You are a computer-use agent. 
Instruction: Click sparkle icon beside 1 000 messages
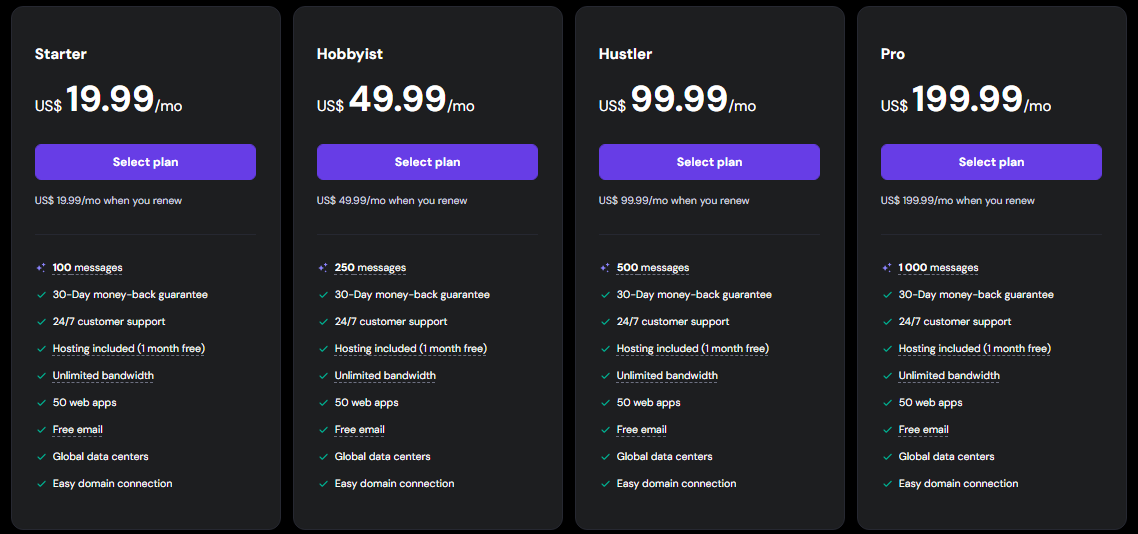887,268
